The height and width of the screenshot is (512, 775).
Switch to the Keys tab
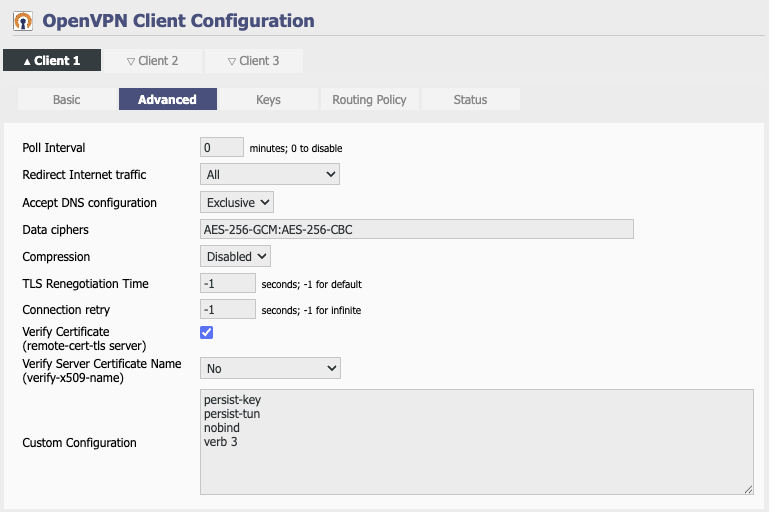pos(268,99)
